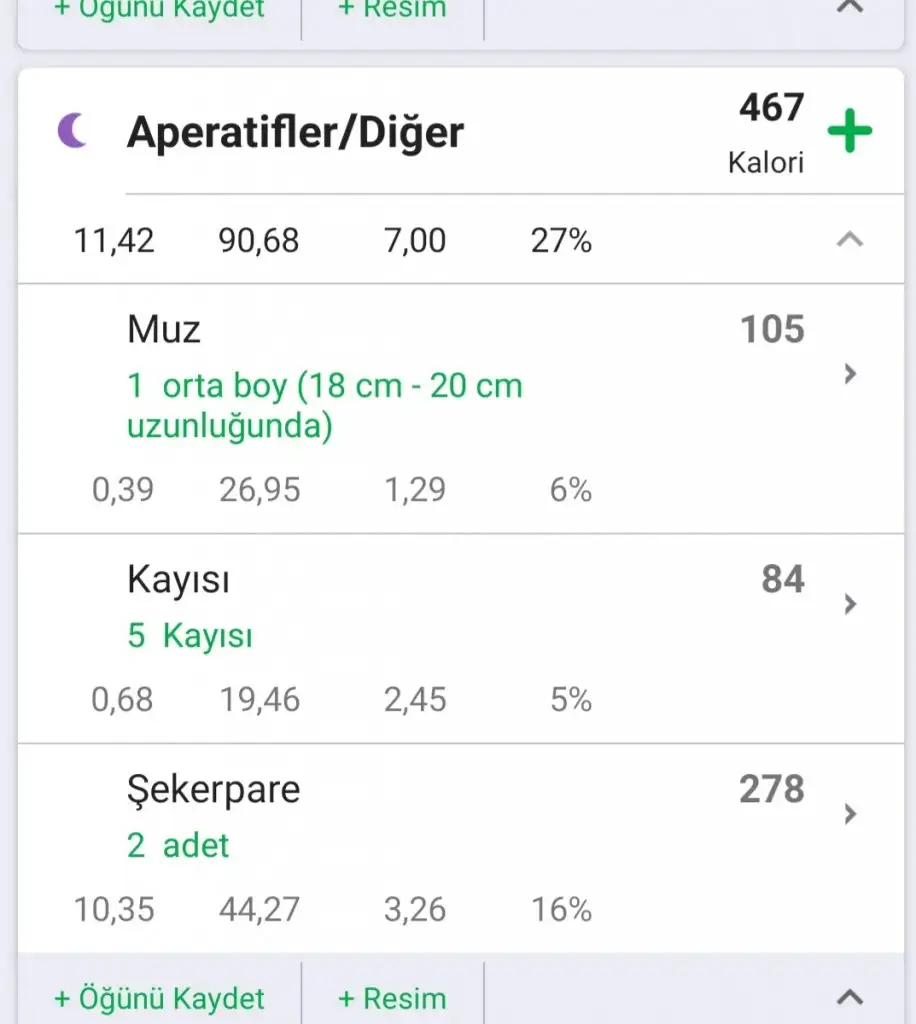Screen dimensions: 916x1024
Task: Open Şekerpare details arrow
Action: click(x=850, y=814)
